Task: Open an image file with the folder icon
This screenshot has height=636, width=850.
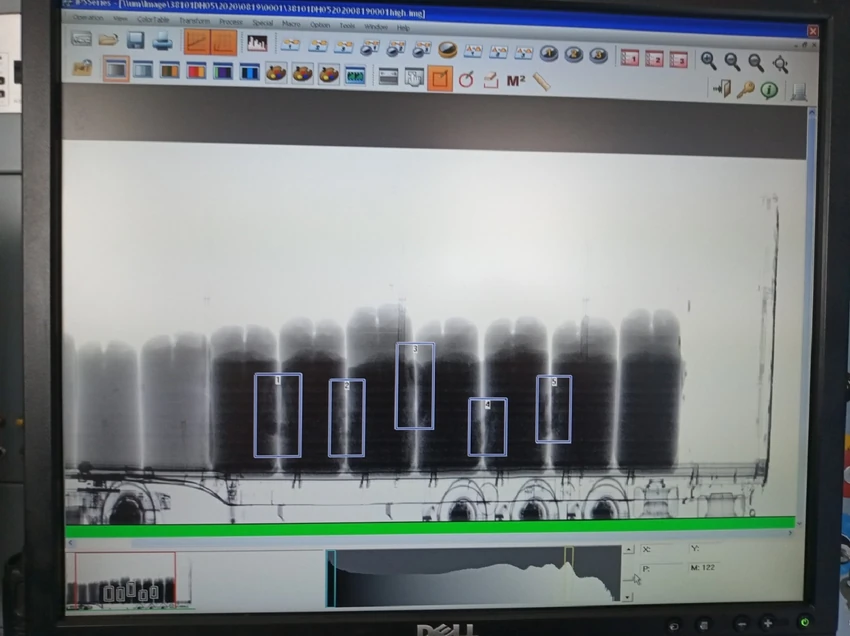Action: click(x=108, y=40)
